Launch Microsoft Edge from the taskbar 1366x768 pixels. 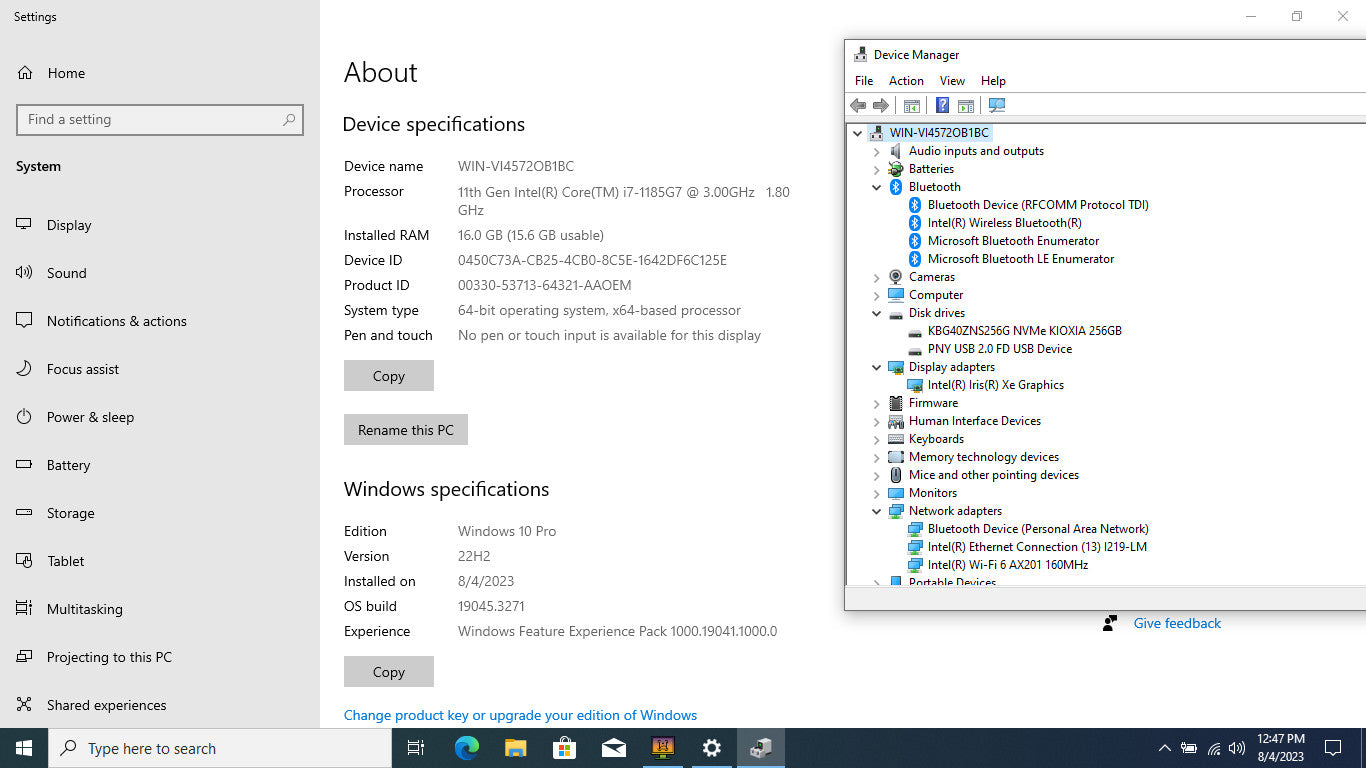tap(467, 748)
